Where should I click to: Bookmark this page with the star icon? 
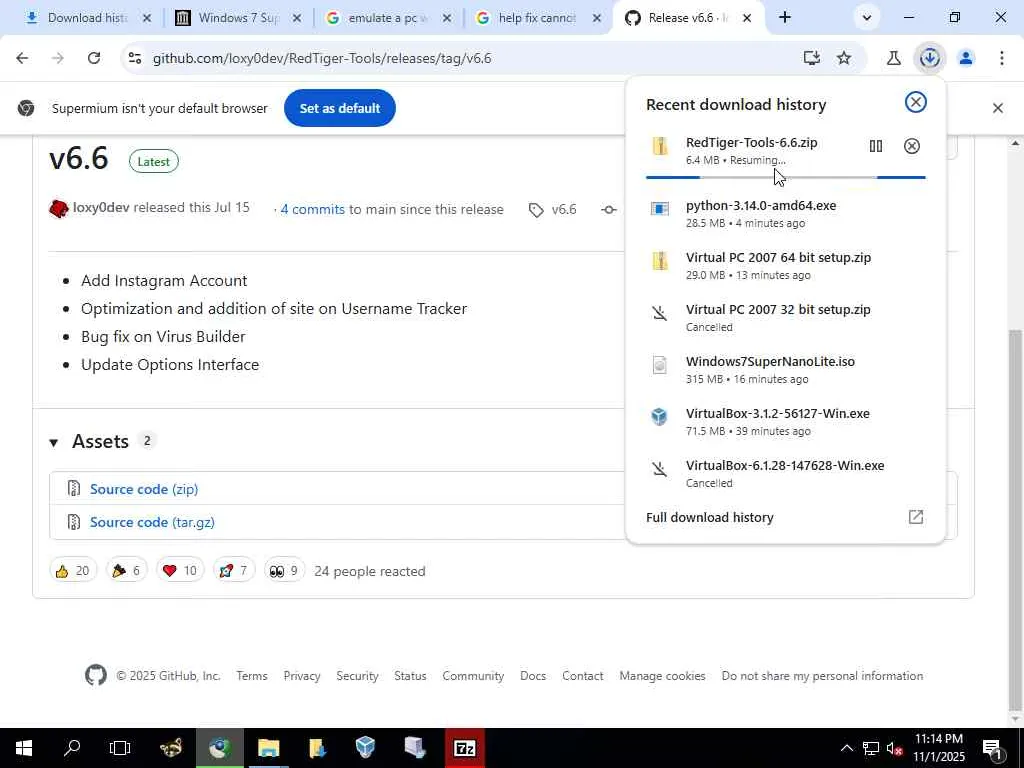[844, 58]
